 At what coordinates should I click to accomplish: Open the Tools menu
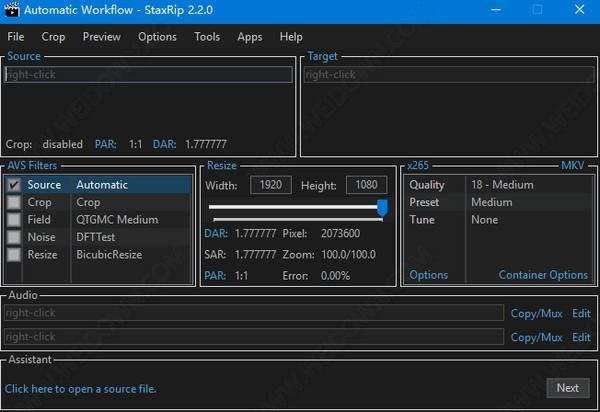pos(207,37)
